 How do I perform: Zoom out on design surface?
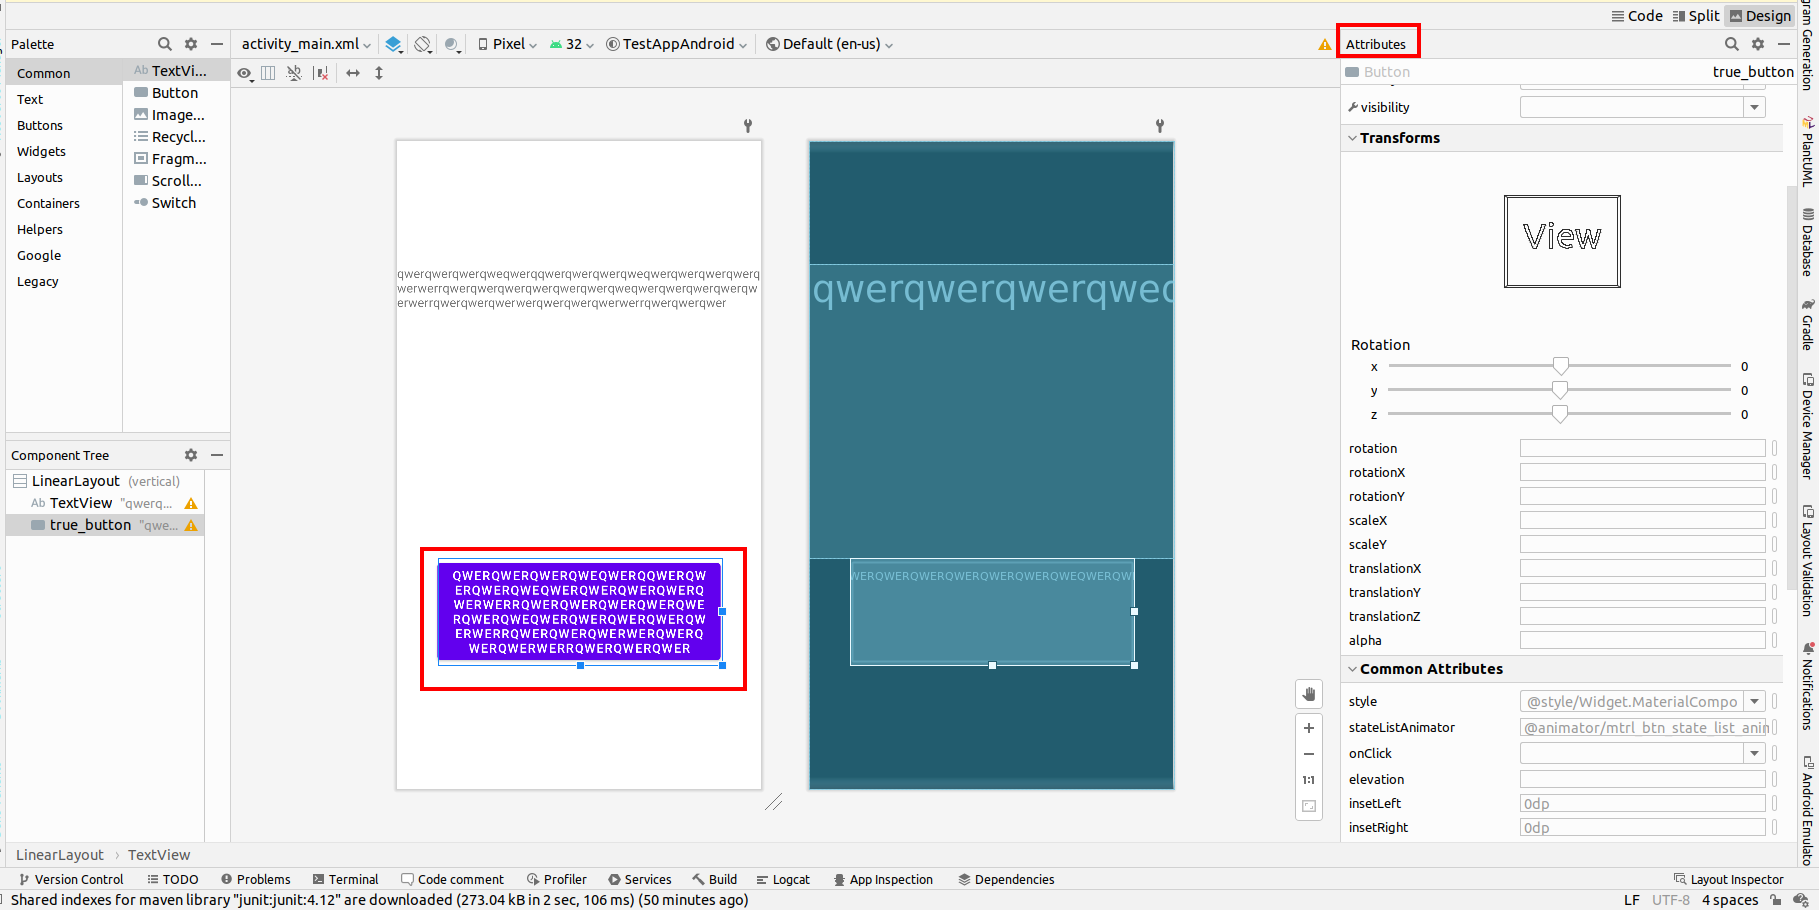(x=1309, y=754)
